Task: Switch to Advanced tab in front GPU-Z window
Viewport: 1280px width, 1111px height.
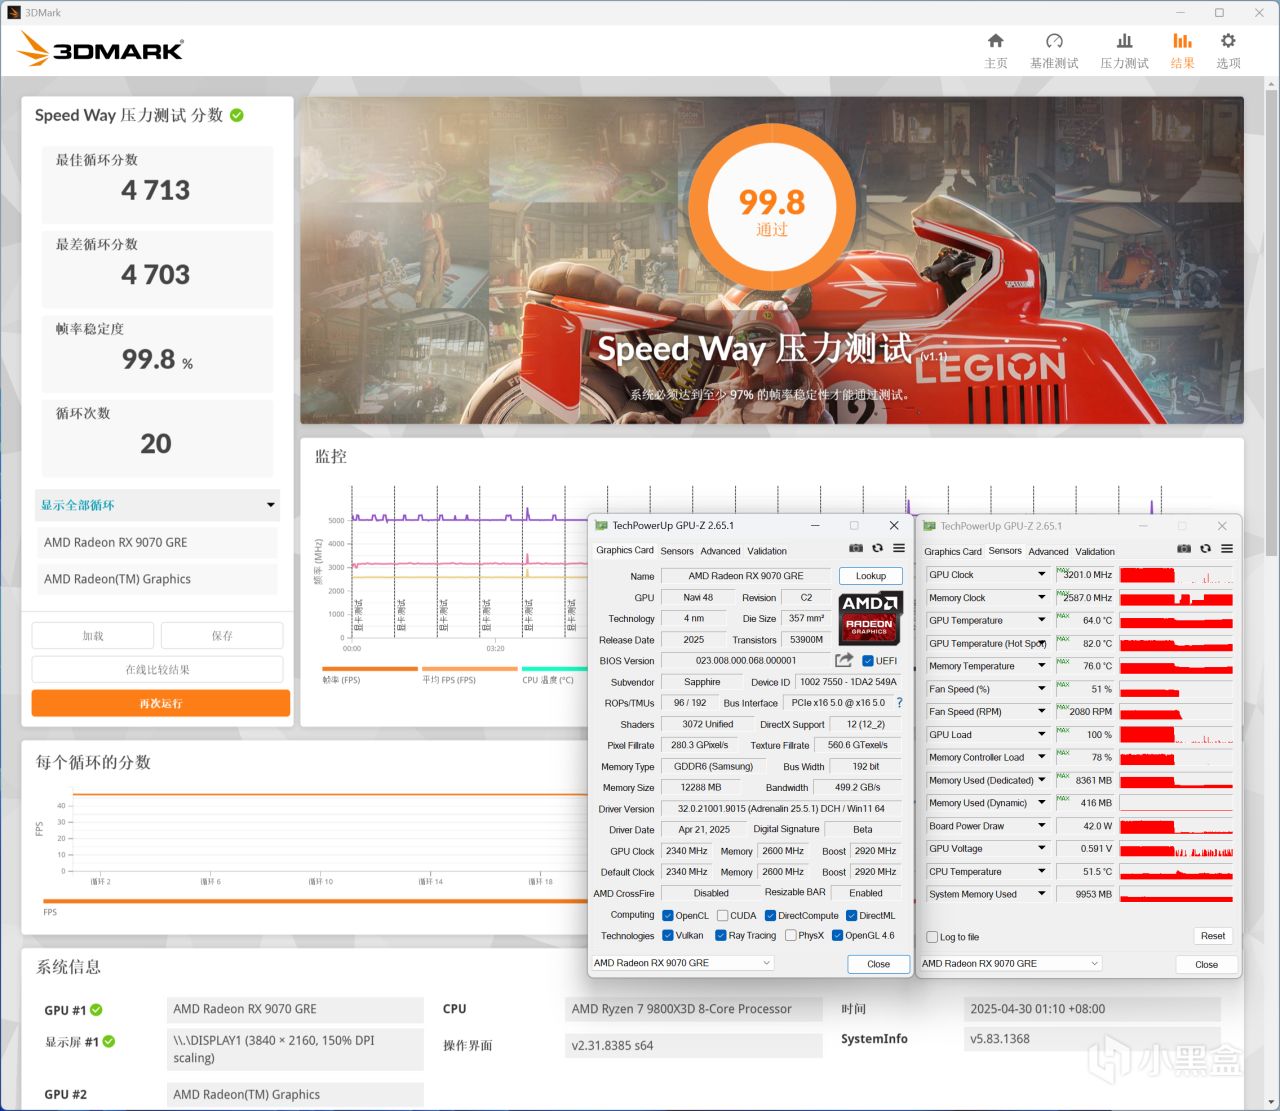Action: click(720, 551)
